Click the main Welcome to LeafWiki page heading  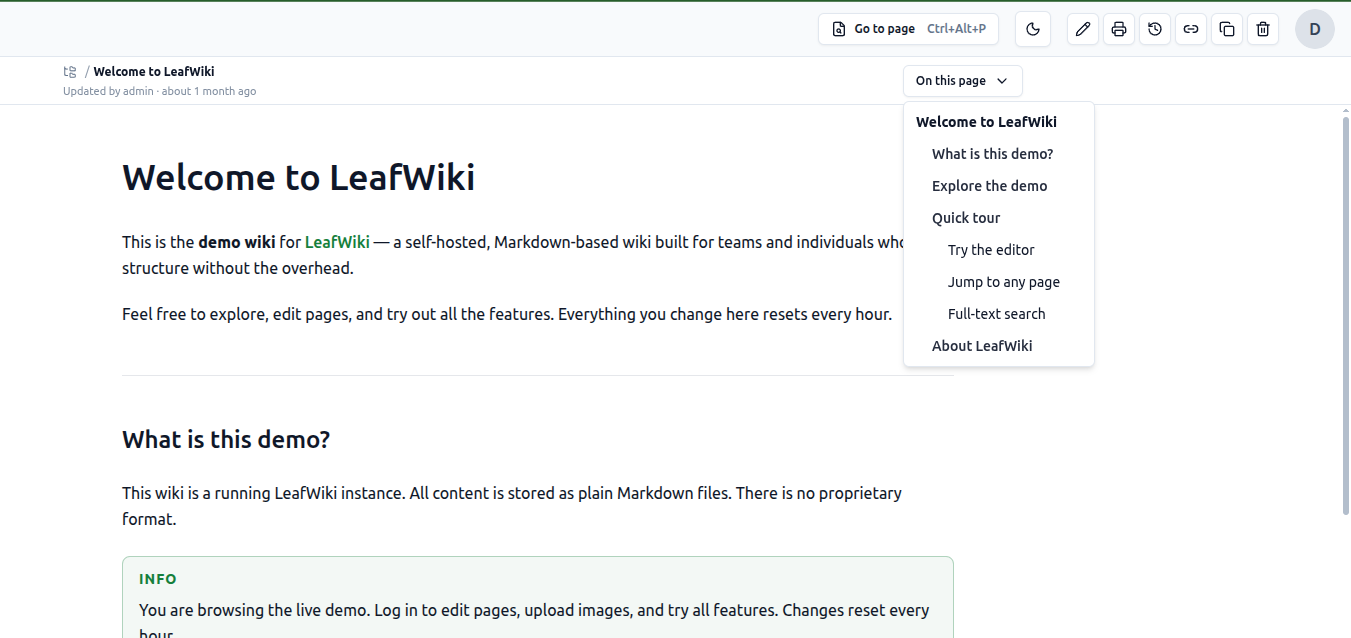click(298, 178)
